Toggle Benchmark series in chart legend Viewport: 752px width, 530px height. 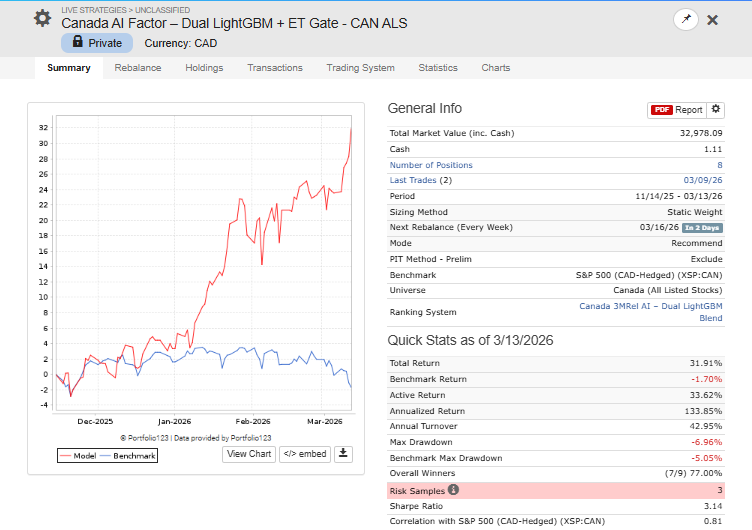[128, 456]
